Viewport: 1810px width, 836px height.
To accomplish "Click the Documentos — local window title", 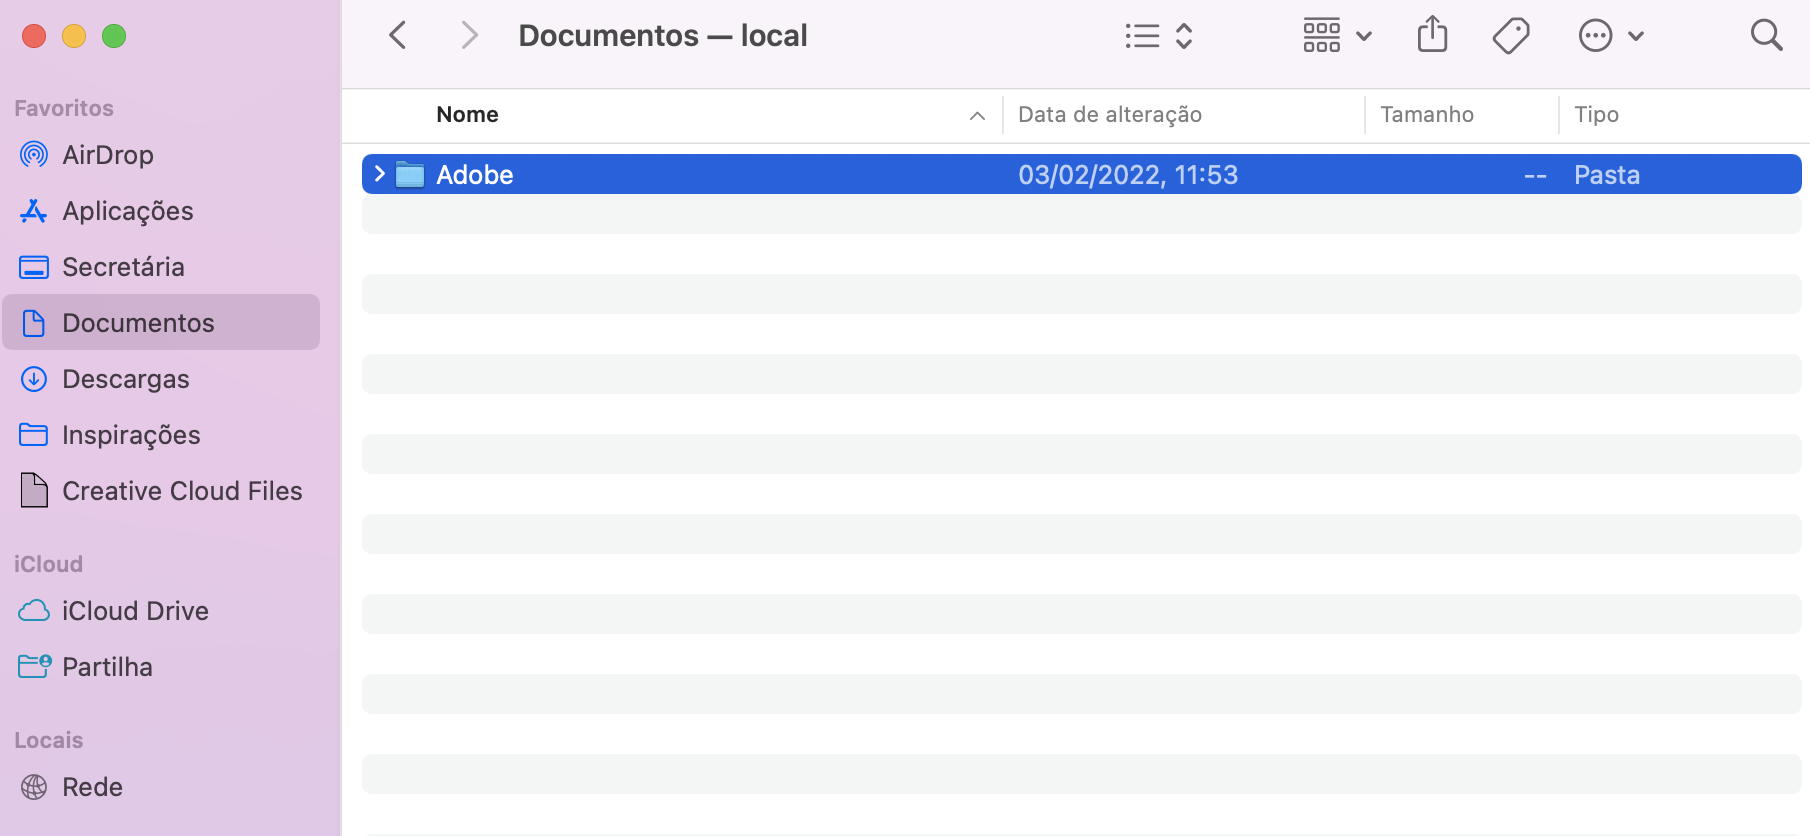I will (663, 36).
